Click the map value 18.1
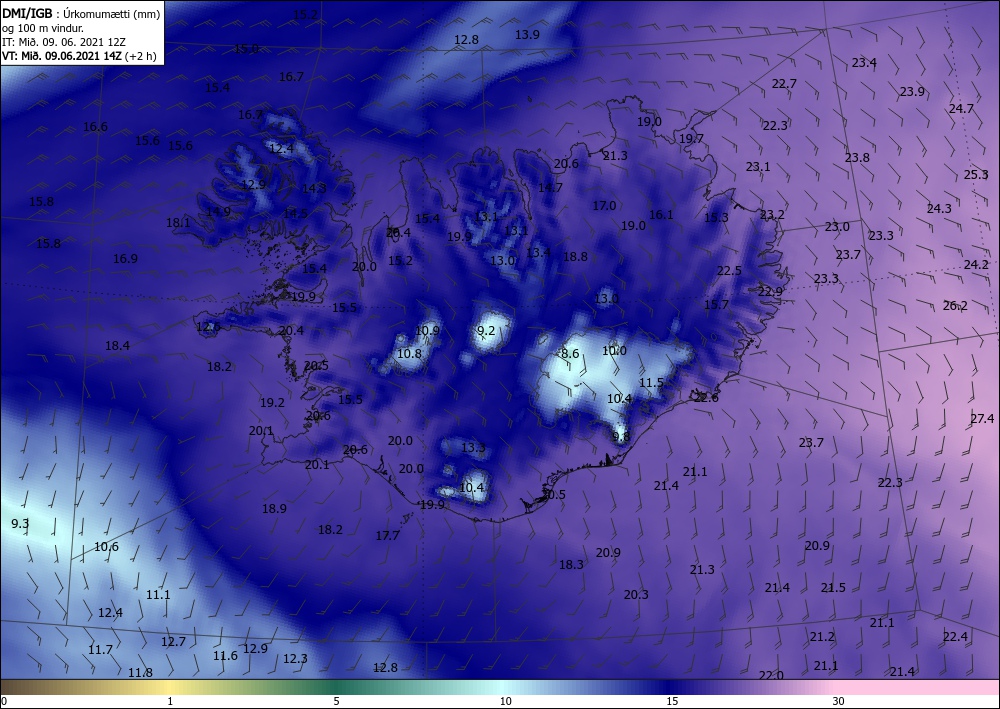 [x=178, y=223]
